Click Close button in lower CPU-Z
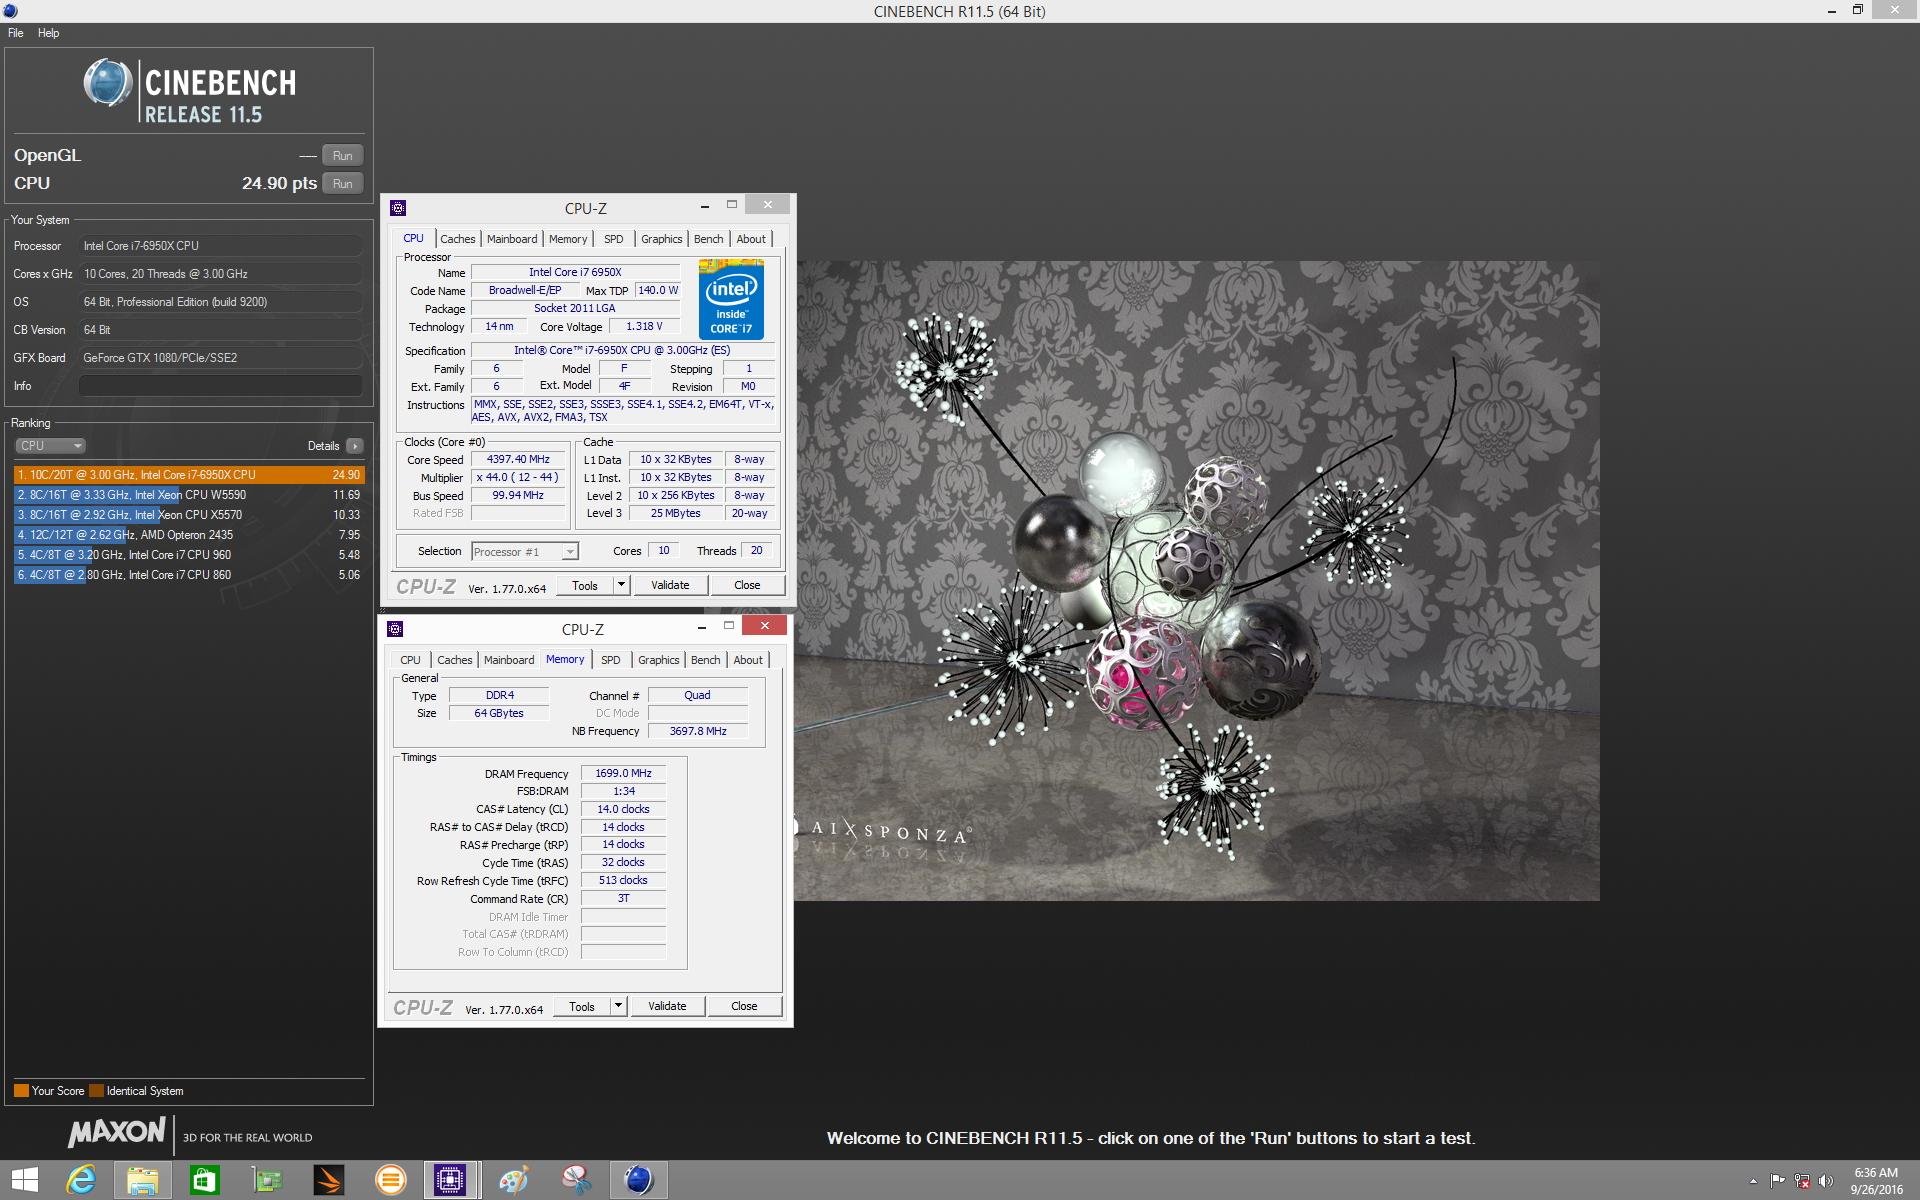 [x=744, y=1007]
